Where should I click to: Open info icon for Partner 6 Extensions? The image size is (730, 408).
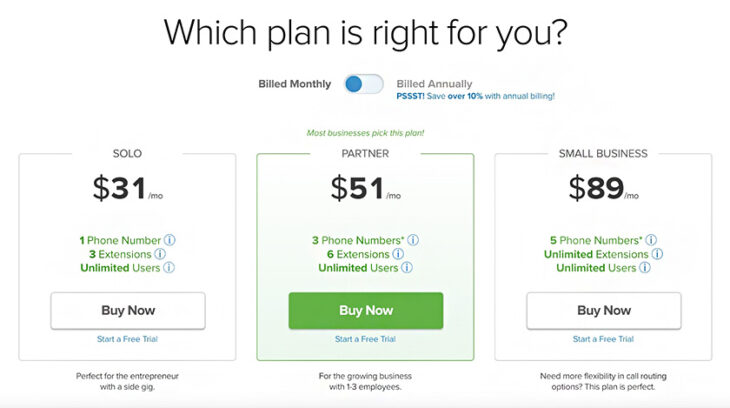(x=405, y=254)
